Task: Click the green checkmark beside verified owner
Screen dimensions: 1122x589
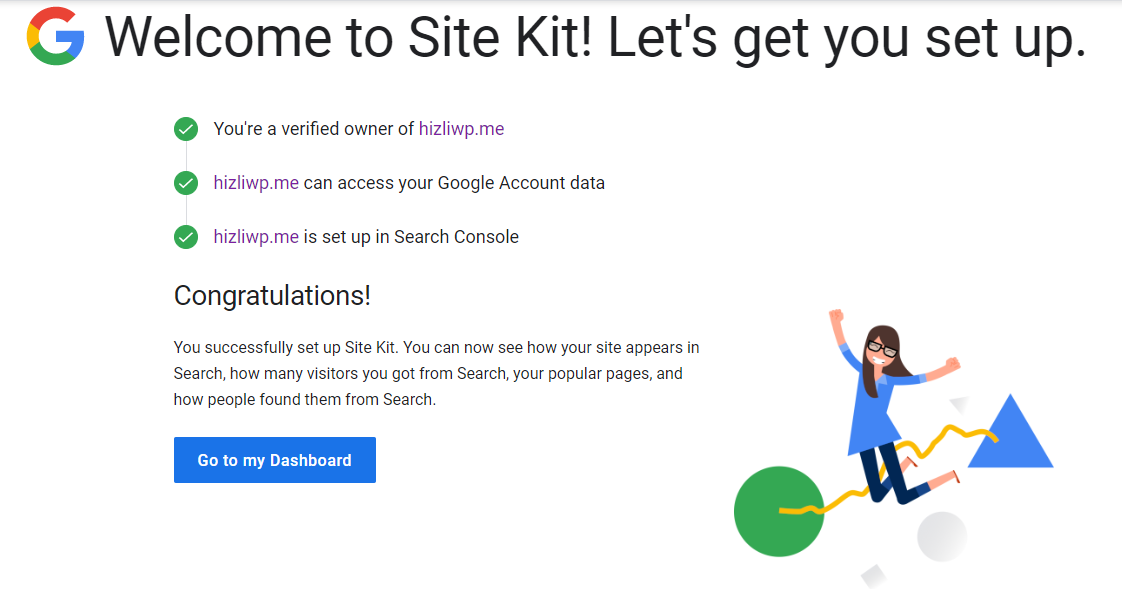Action: click(x=186, y=130)
